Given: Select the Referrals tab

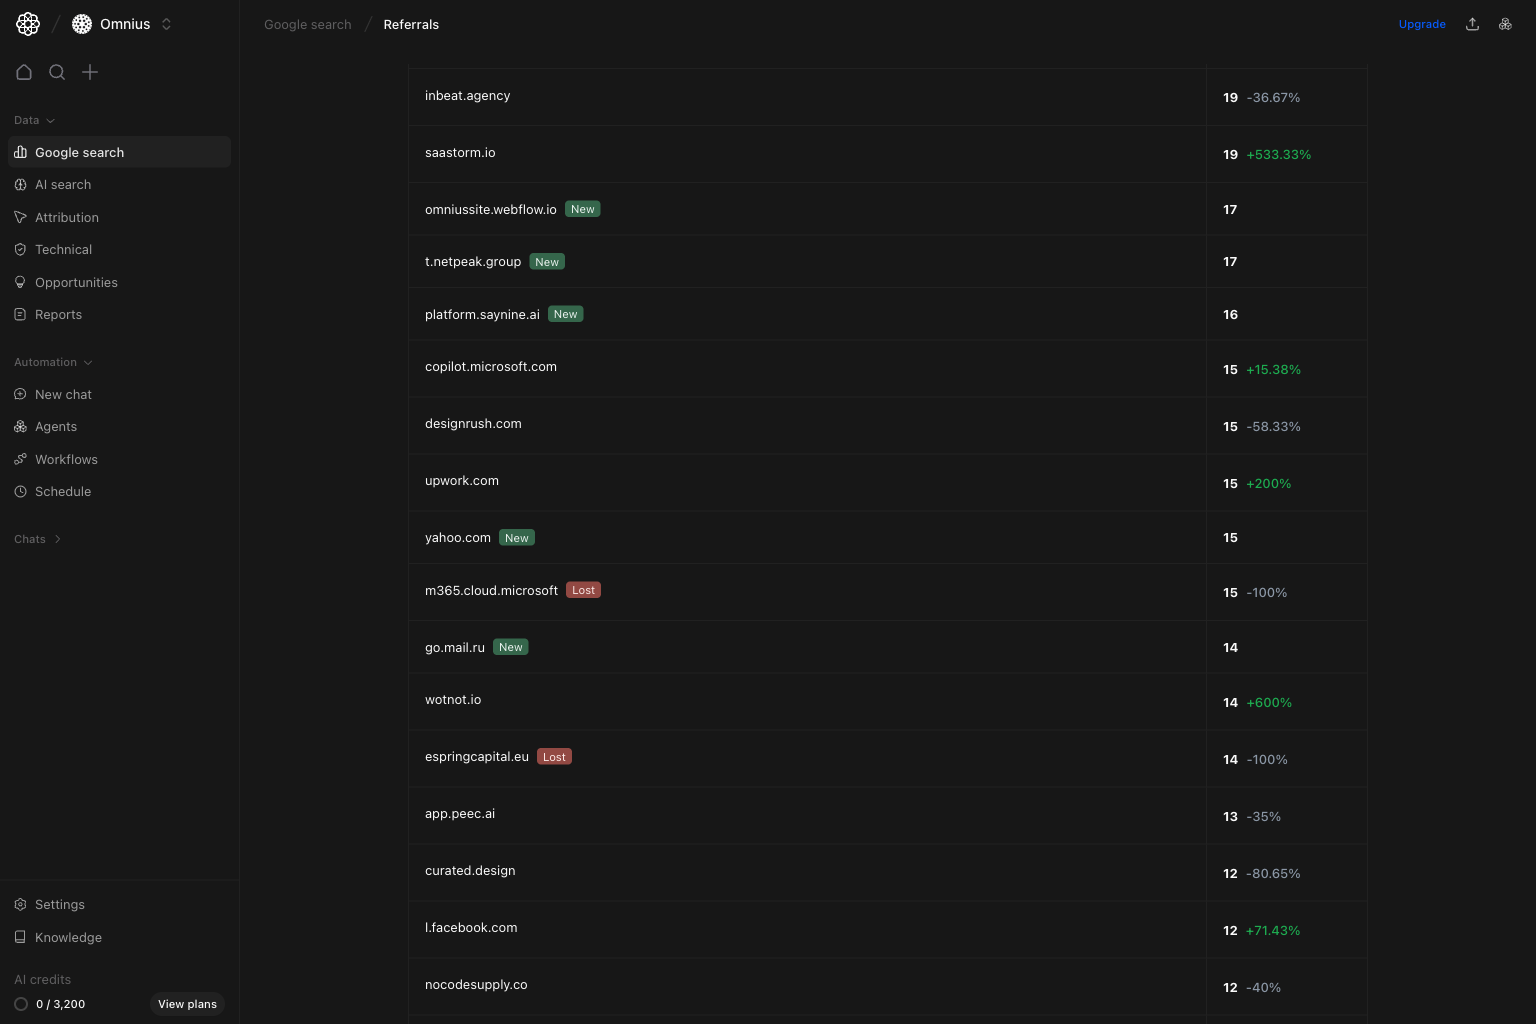Looking at the screenshot, I should (411, 24).
